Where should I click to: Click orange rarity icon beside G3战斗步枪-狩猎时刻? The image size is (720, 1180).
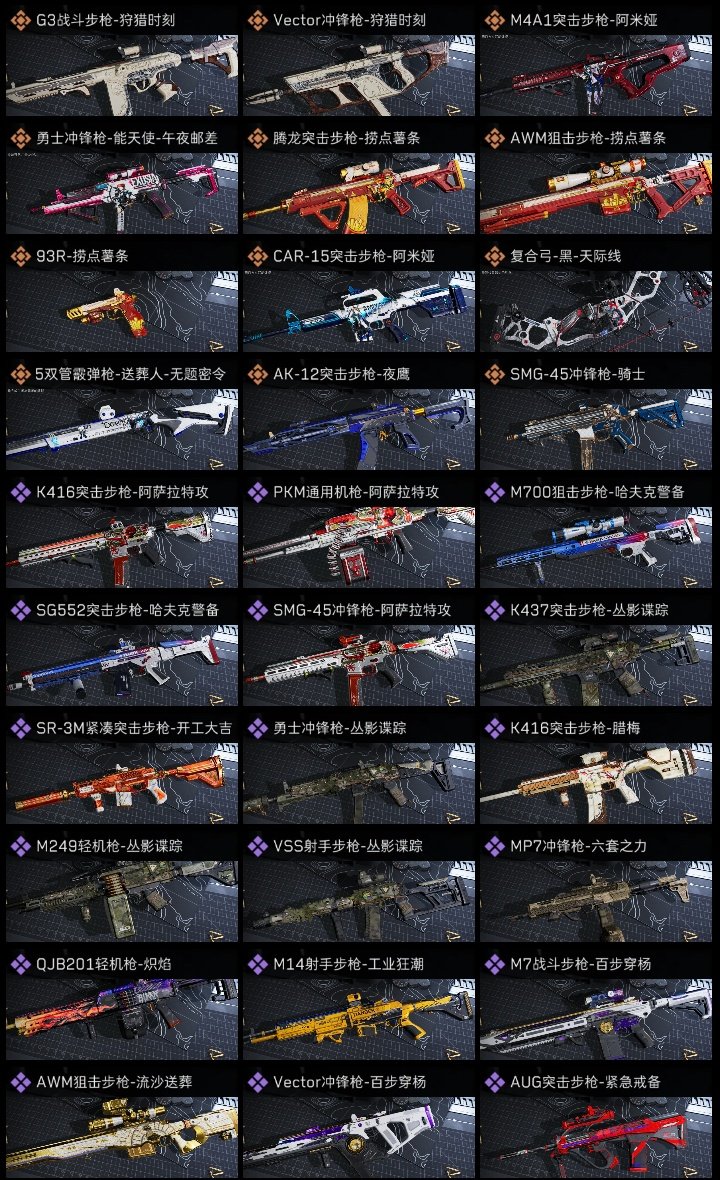tap(20, 20)
